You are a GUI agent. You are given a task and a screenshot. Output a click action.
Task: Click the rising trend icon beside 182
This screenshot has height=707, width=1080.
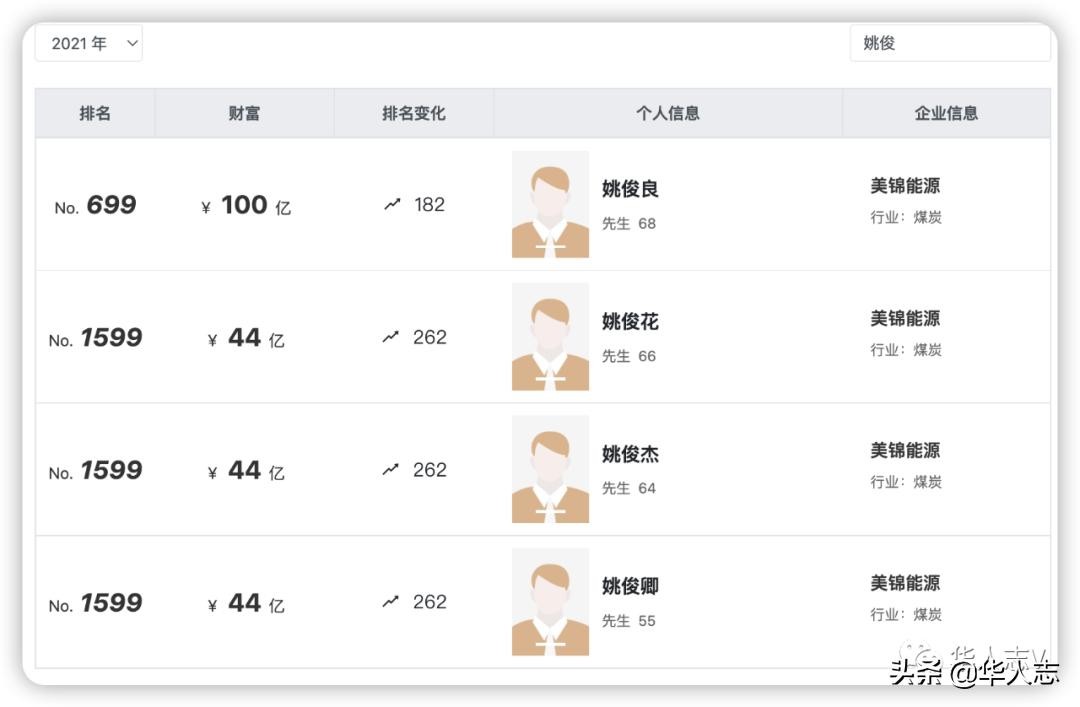point(392,204)
